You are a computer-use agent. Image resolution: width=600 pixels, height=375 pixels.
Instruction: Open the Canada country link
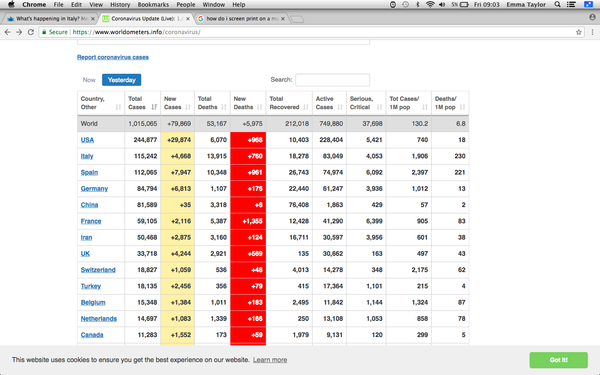click(x=92, y=335)
